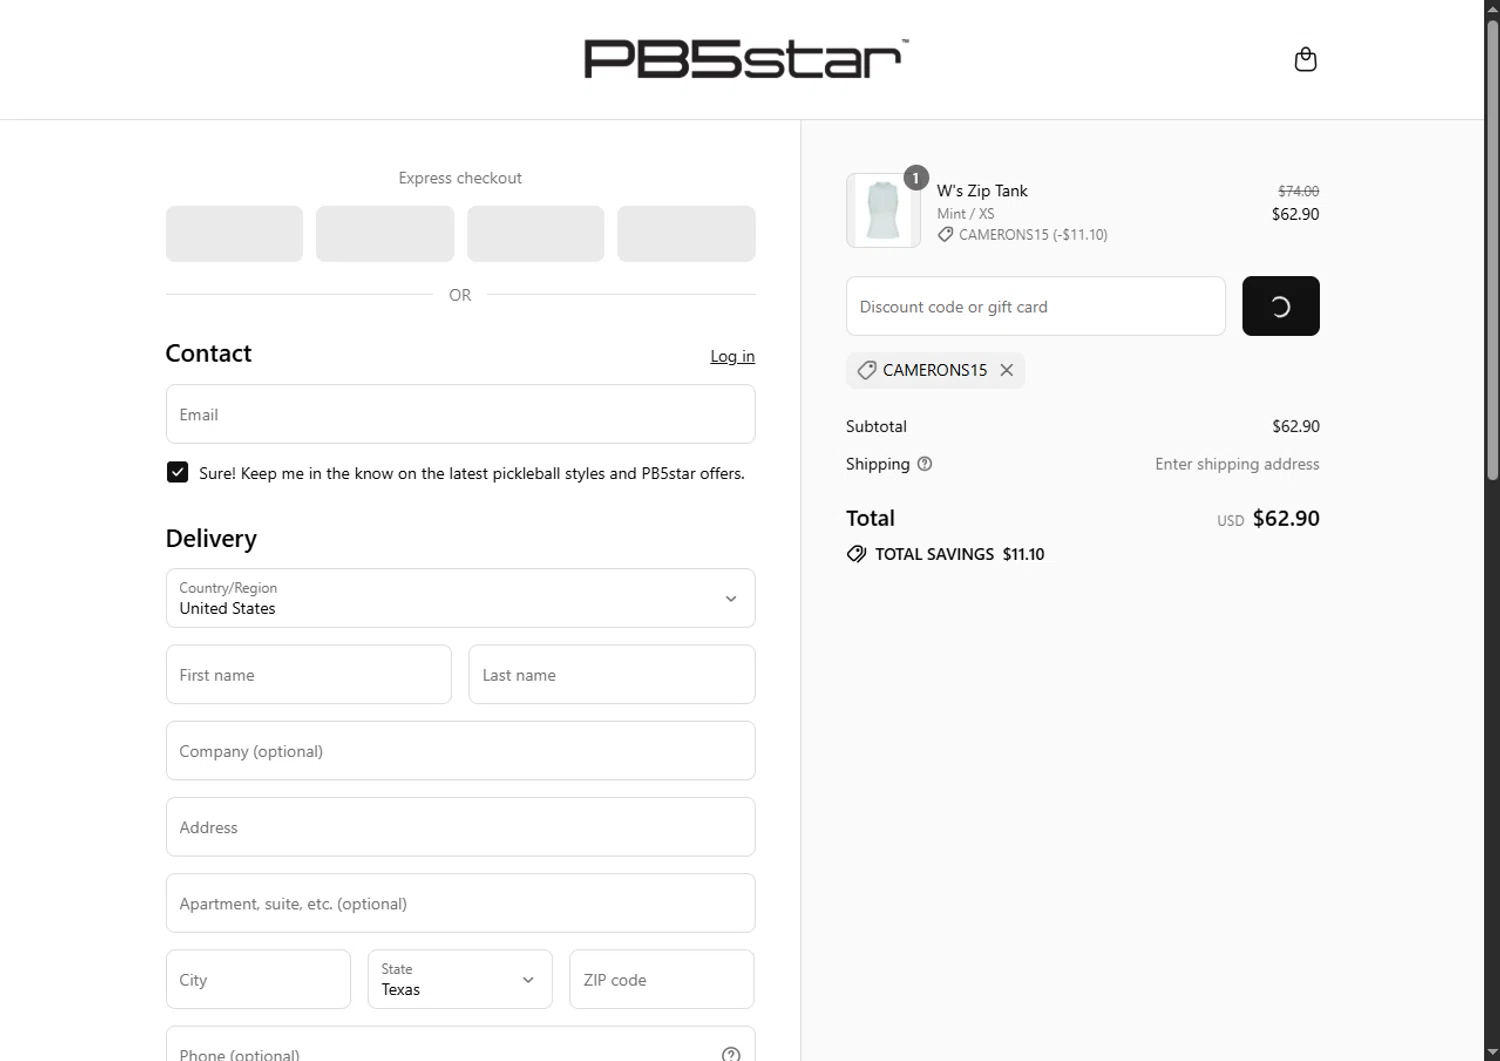The image size is (1500, 1061).
Task: Click the Total amount $62.90
Action: pos(1286,518)
